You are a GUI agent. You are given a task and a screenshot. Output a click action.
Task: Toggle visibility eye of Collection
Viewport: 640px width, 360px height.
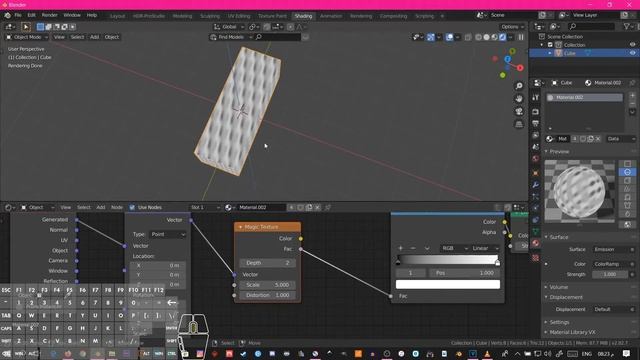[x=632, y=45]
